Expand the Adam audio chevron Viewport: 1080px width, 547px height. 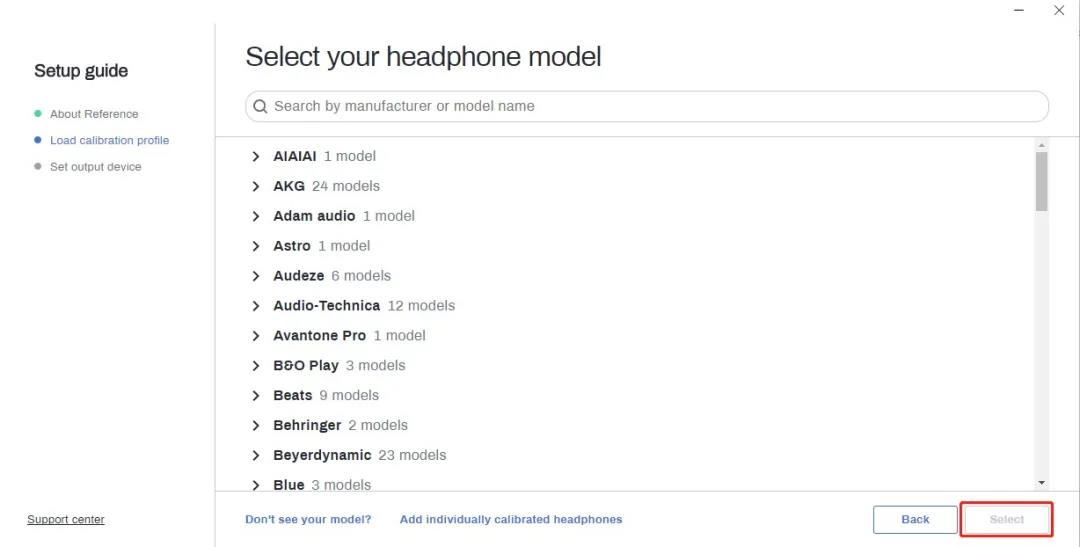(x=256, y=216)
